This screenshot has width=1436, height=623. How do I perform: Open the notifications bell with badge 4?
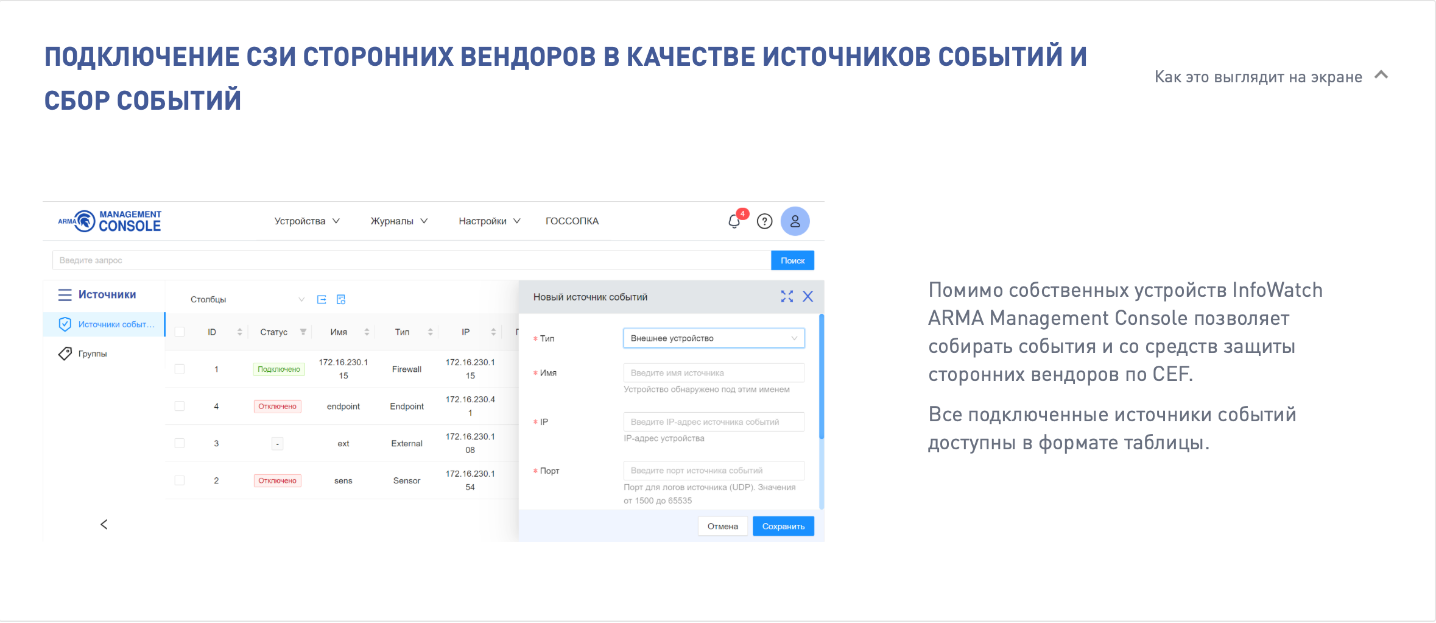pyautogui.click(x=735, y=221)
